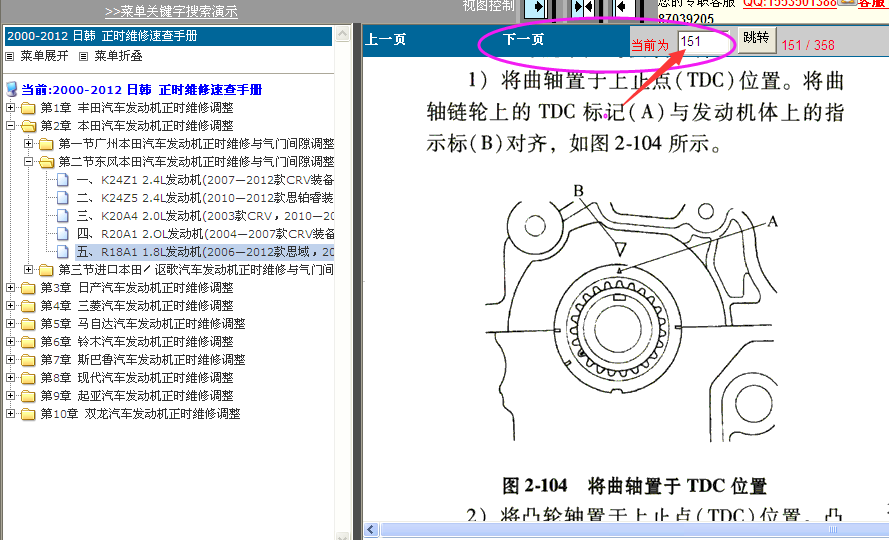
Task: Click the 菜单展开 list icon
Action: point(10,56)
